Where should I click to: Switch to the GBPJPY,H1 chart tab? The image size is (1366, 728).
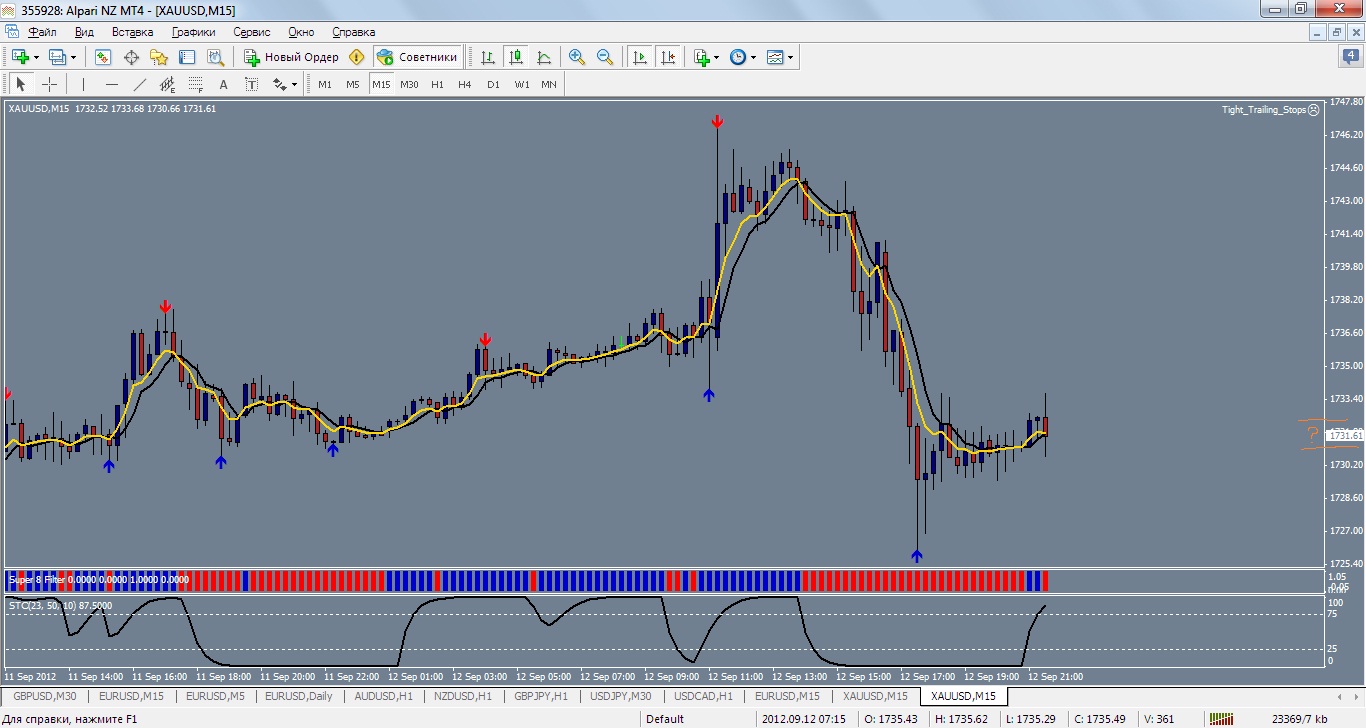(x=540, y=696)
